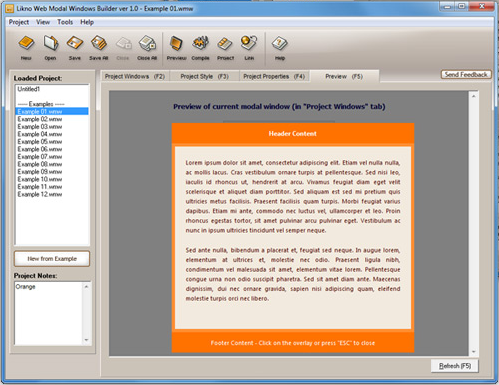Click Project Notes scrollbar down arrow
The width and height of the screenshot is (499, 385).
click(x=86, y=340)
